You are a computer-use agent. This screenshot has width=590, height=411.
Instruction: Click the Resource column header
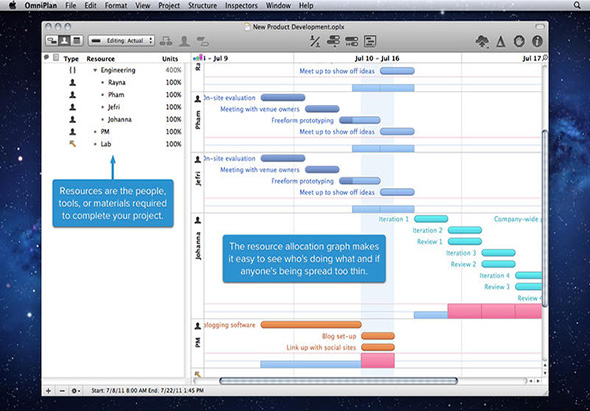click(x=100, y=59)
